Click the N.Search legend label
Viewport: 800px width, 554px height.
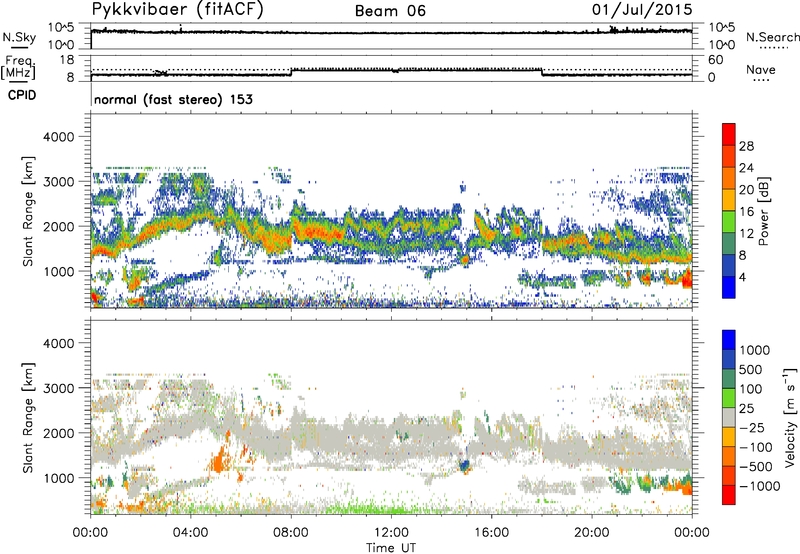[x=772, y=37]
